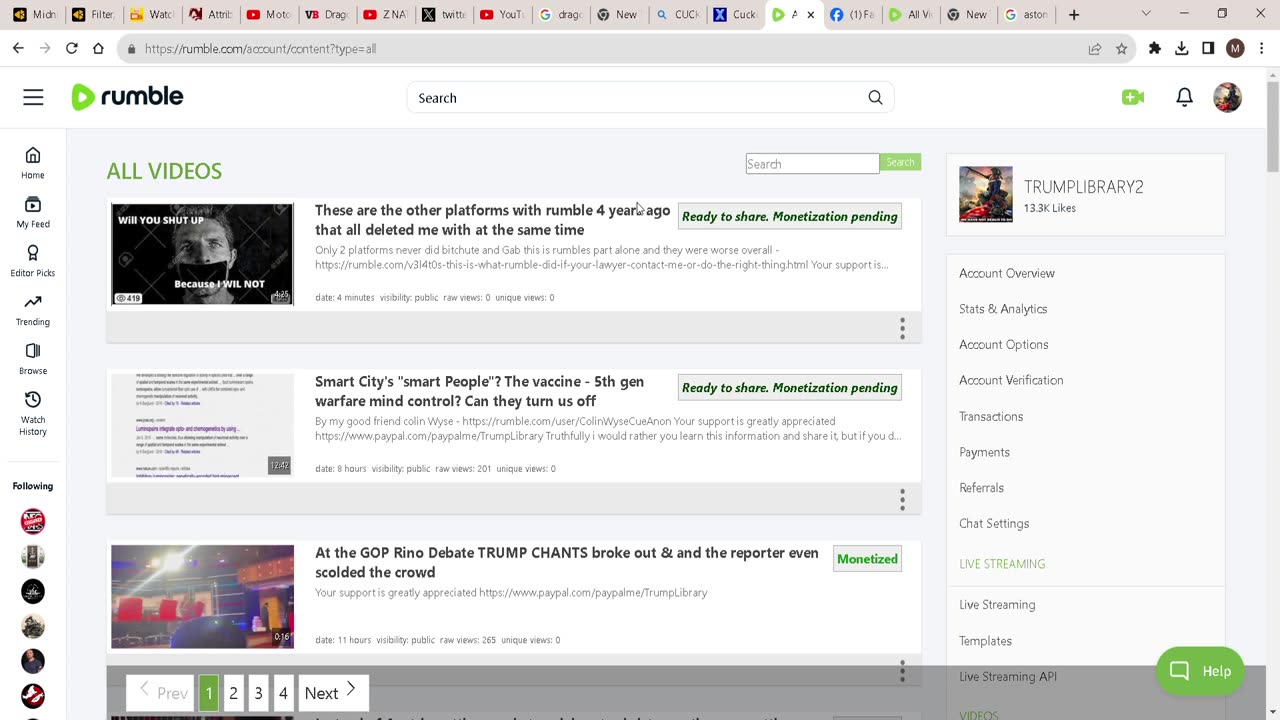Open a new browser tab
Screen dimensions: 1280x720
1074,14
